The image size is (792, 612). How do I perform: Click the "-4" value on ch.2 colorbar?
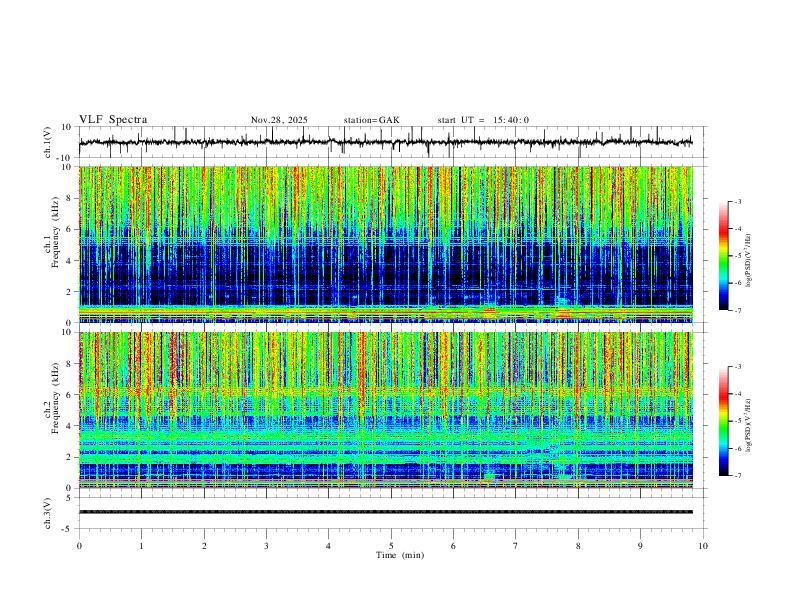point(738,394)
